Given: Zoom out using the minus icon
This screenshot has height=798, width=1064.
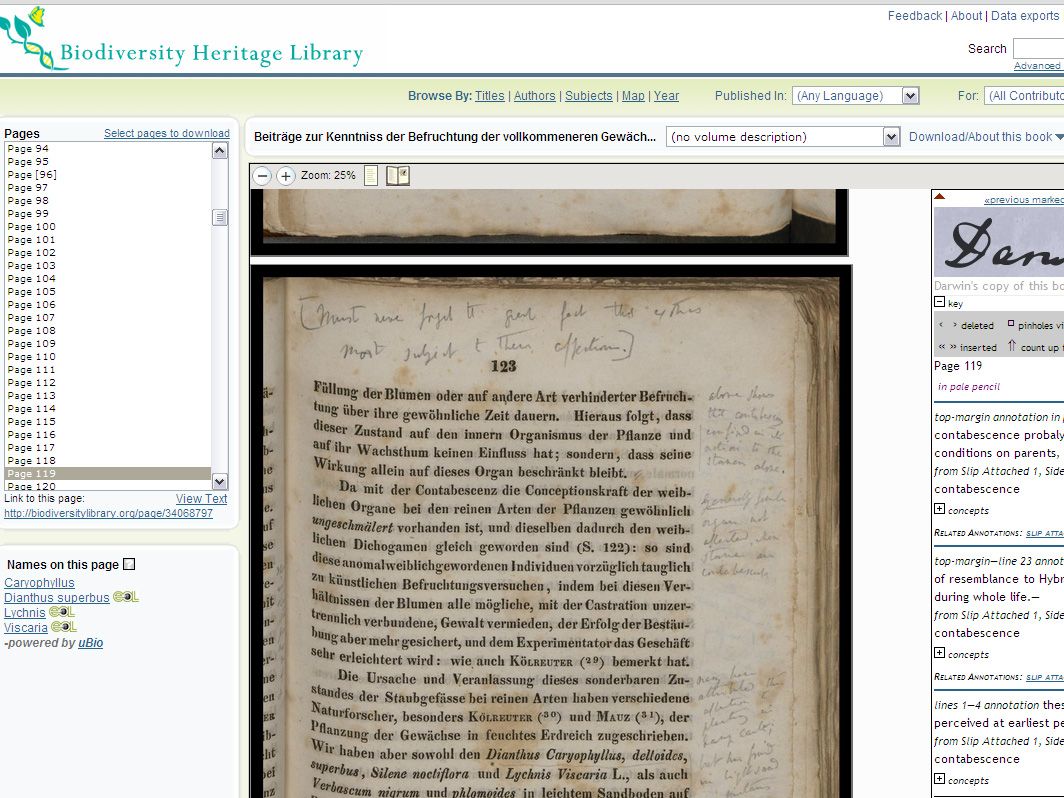Looking at the screenshot, I should pos(262,175).
